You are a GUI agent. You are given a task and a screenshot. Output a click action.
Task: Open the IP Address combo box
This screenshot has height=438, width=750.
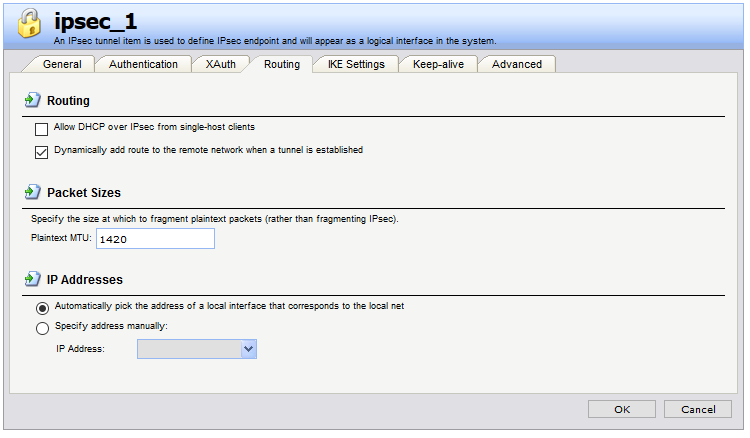click(189, 348)
